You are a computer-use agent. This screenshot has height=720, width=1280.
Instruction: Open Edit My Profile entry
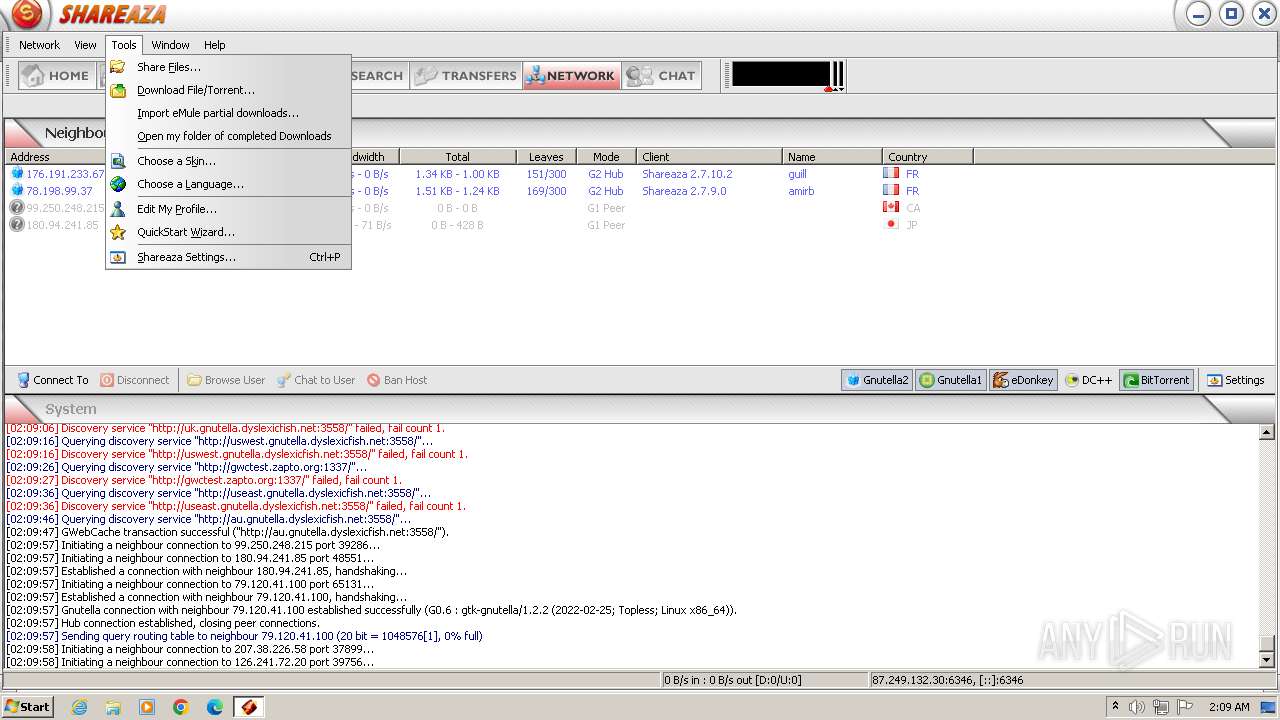pos(228,209)
